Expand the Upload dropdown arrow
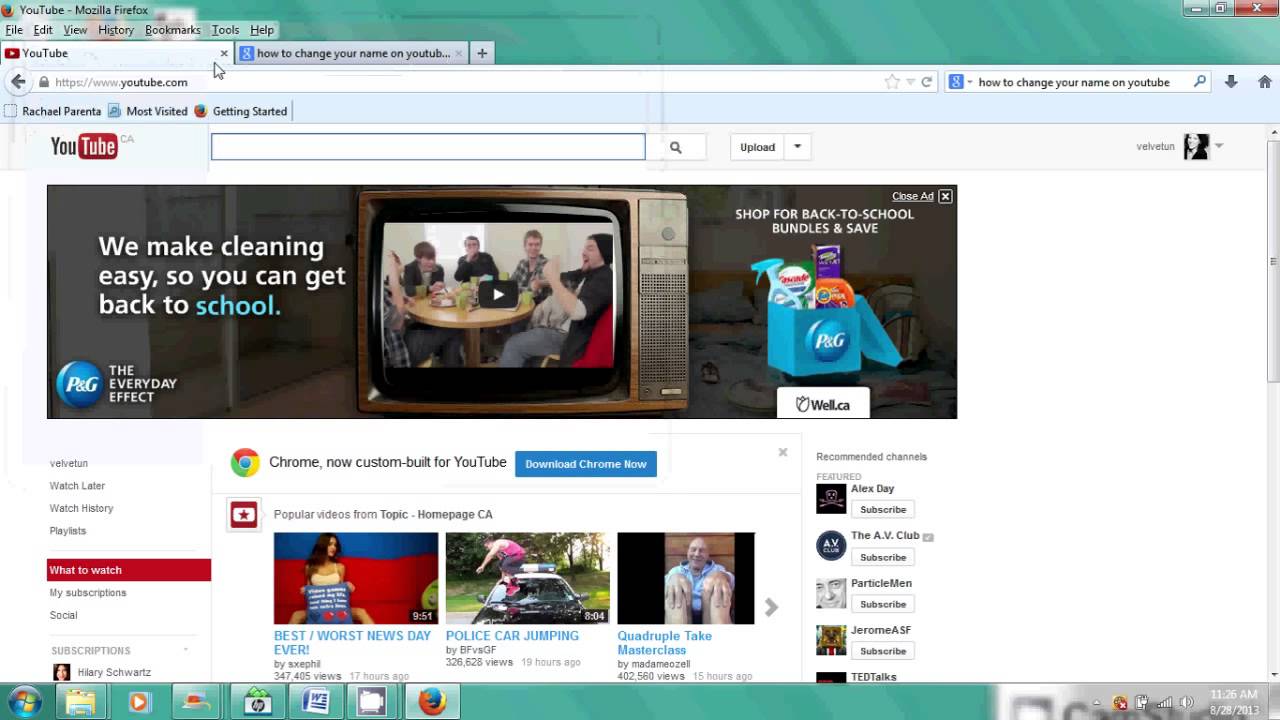The width and height of the screenshot is (1280, 720). tap(797, 147)
